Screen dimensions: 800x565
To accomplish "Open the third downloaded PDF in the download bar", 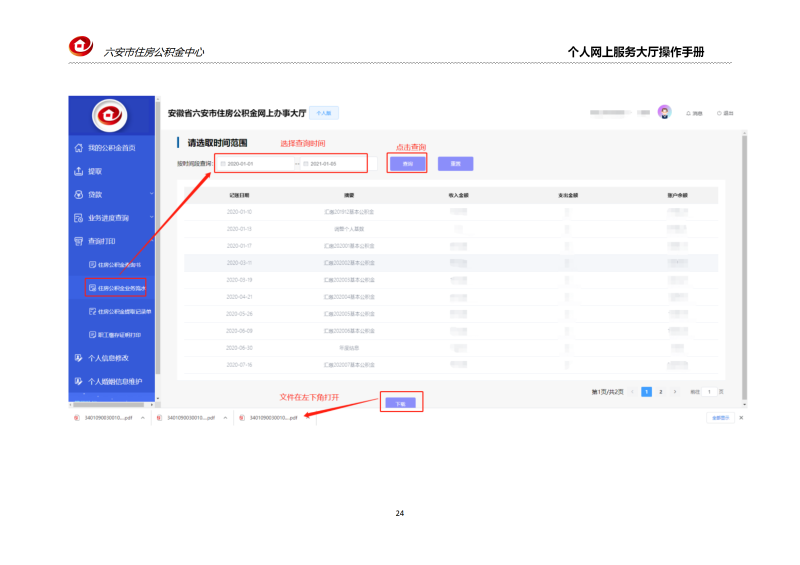I will (x=269, y=418).
